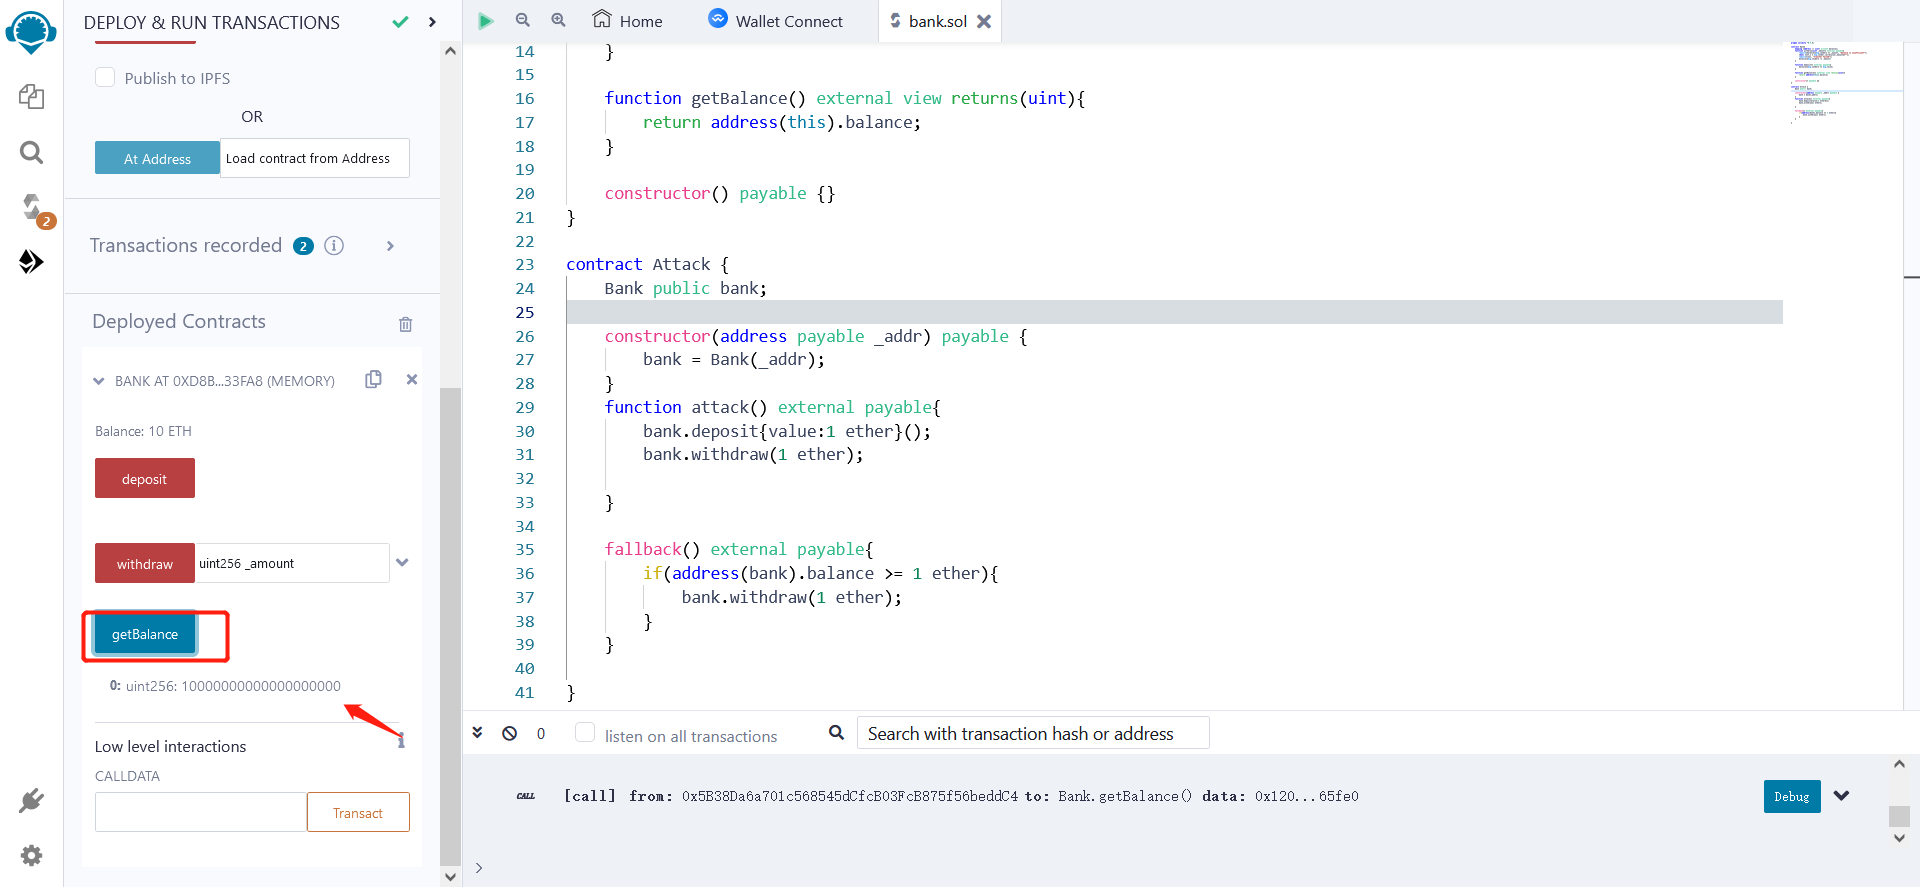Expand the withdraw function parameters

click(x=402, y=562)
